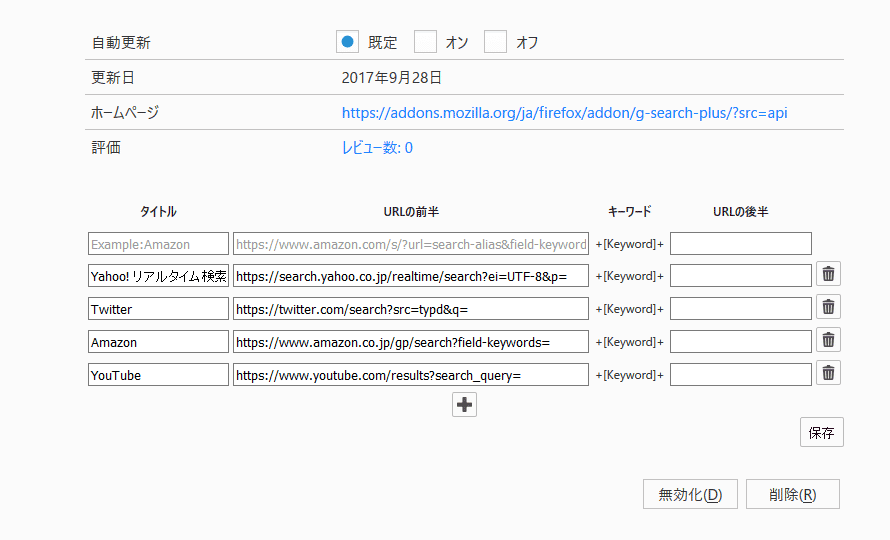Click the 保存 save button
The image size is (890, 540).
click(x=821, y=433)
